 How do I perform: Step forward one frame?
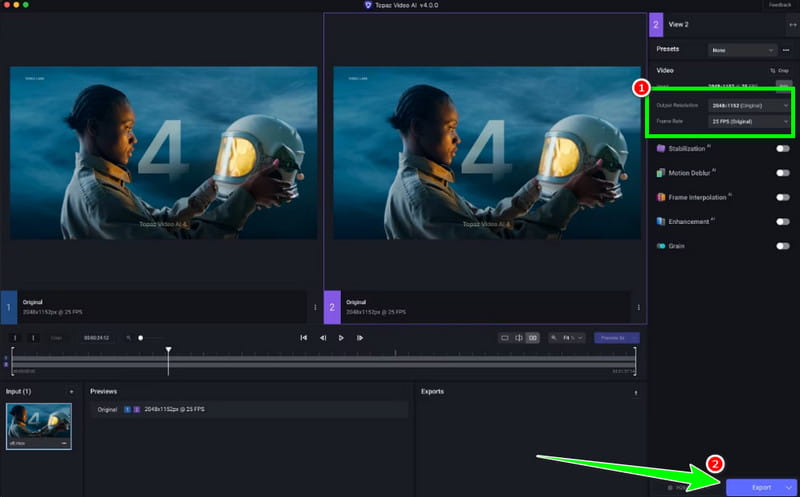tap(360, 338)
